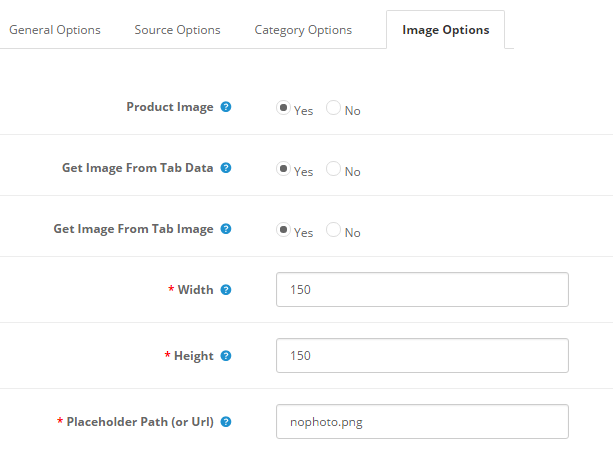
Task: Click help icon next to Get Image From Tab Image
Action: click(226, 229)
